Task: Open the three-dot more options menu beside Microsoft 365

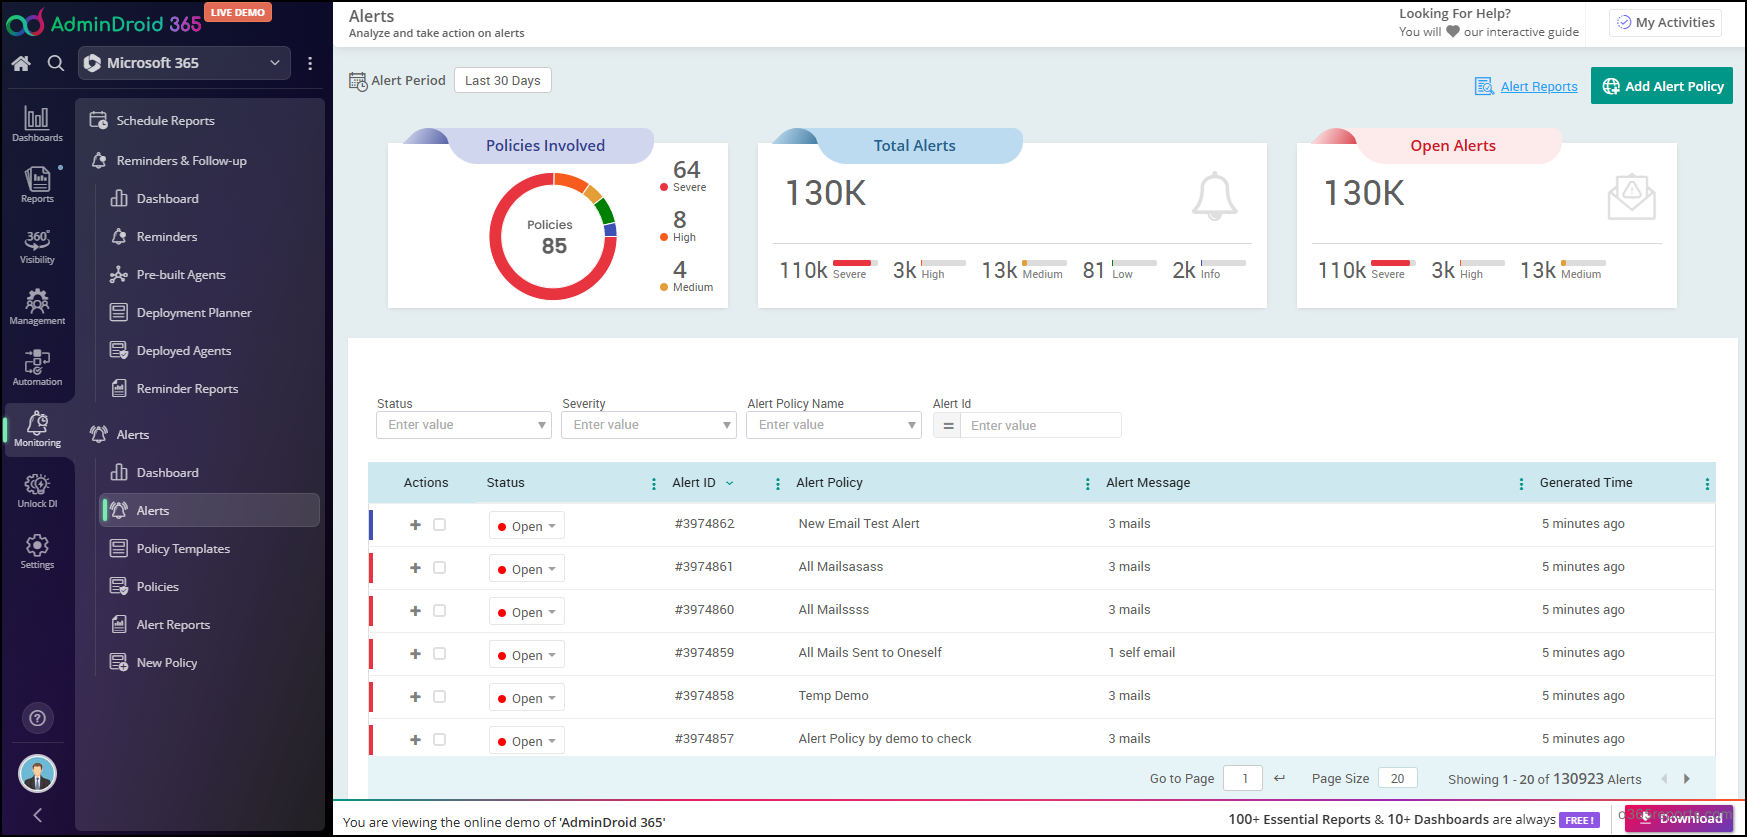Action: (x=310, y=63)
